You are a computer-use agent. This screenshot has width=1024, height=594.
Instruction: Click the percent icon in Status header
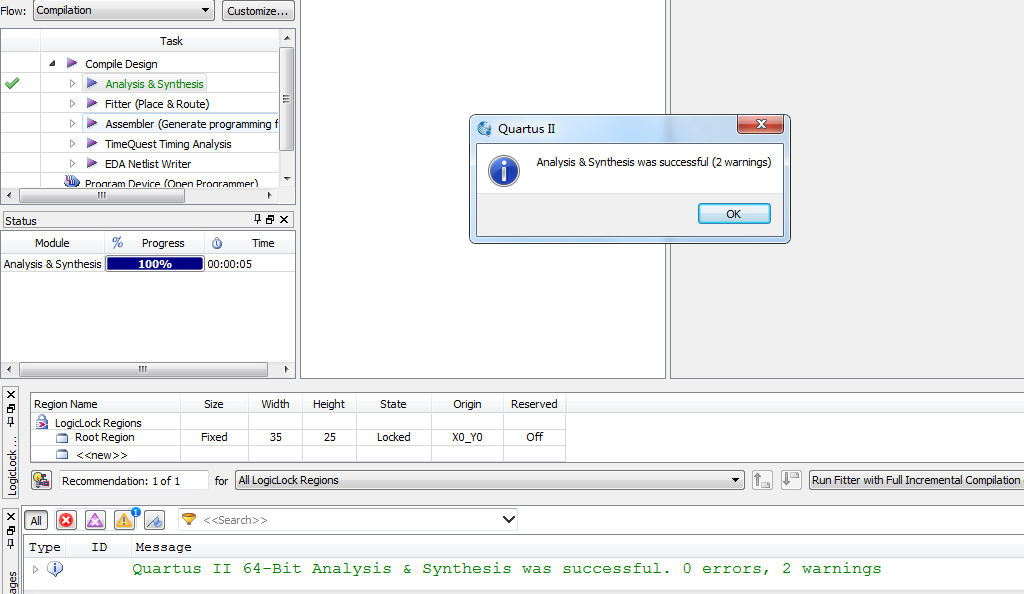pyautogui.click(x=118, y=243)
